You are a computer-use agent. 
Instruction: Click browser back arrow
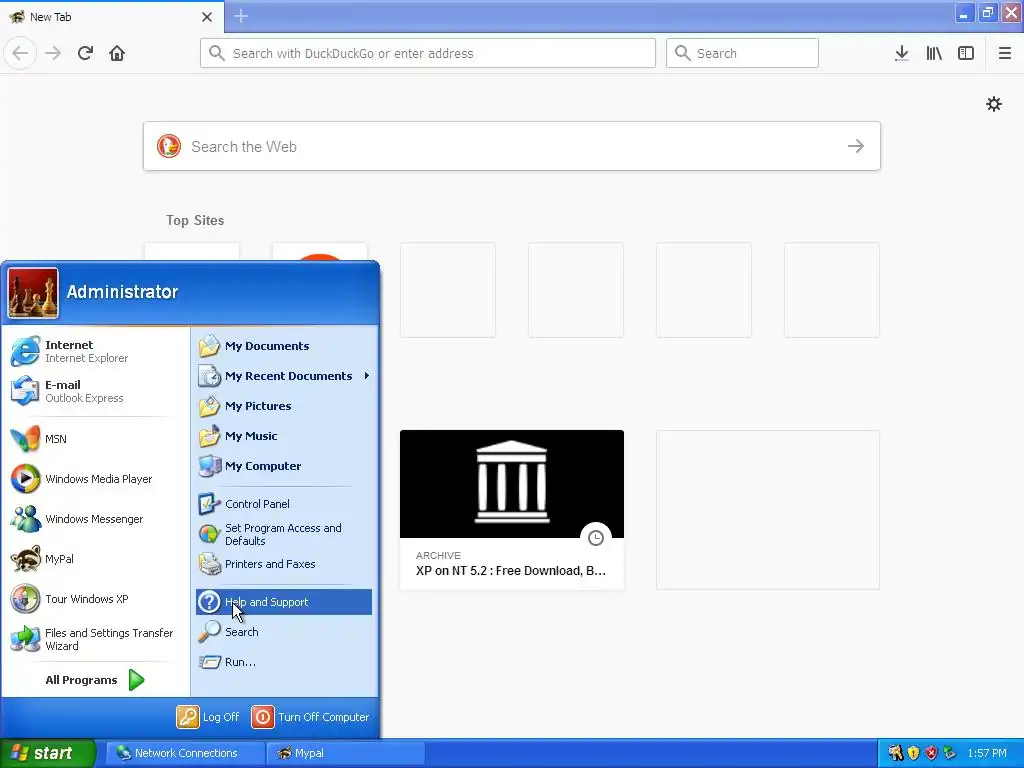pyautogui.click(x=20, y=53)
